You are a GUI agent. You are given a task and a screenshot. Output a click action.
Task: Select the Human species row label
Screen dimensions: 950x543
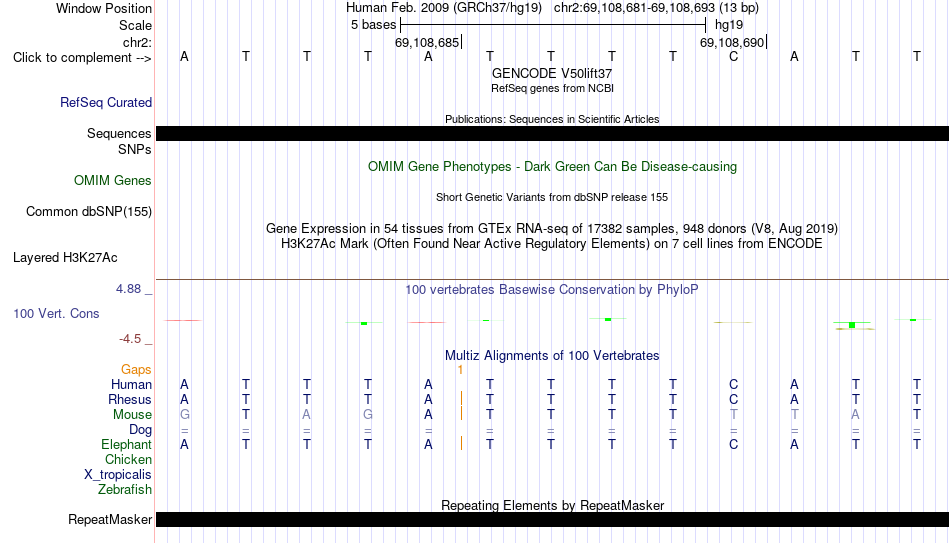tap(131, 384)
